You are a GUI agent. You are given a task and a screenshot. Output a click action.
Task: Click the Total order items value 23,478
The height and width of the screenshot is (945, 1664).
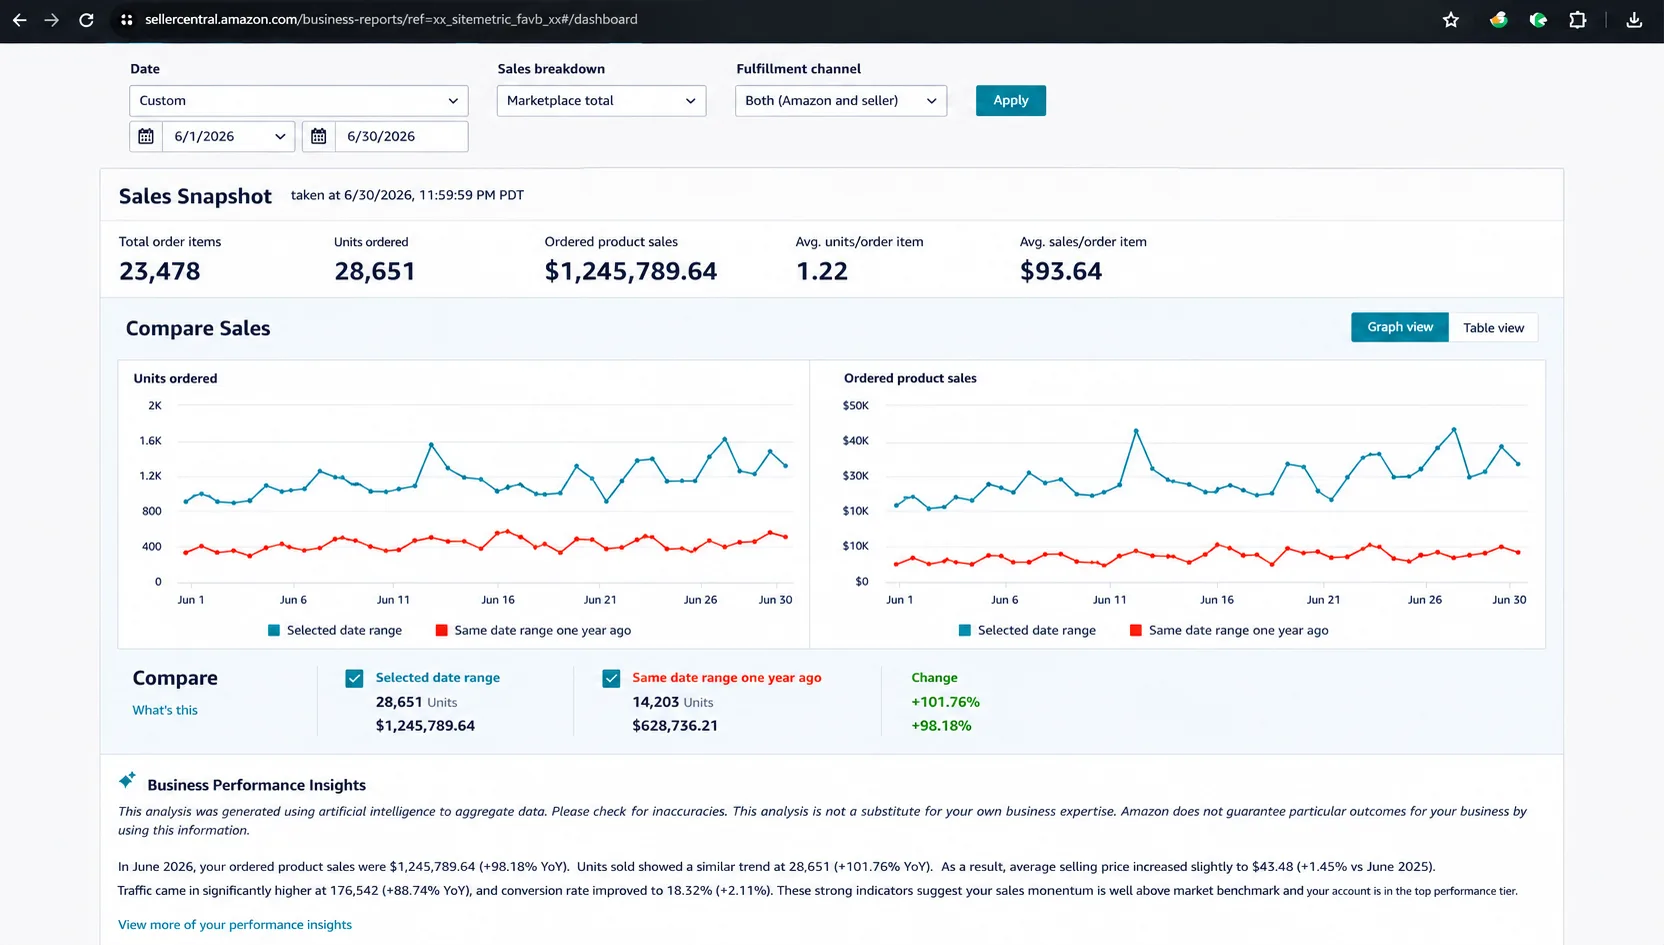pyautogui.click(x=160, y=271)
